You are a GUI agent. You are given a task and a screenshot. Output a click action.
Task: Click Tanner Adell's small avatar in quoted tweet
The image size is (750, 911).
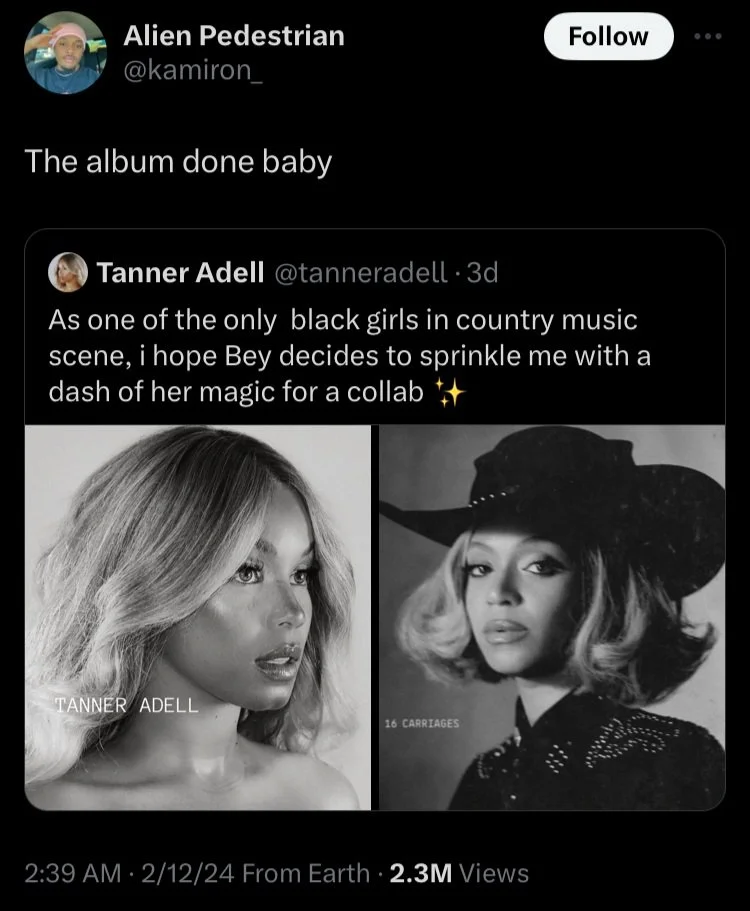tap(69, 272)
